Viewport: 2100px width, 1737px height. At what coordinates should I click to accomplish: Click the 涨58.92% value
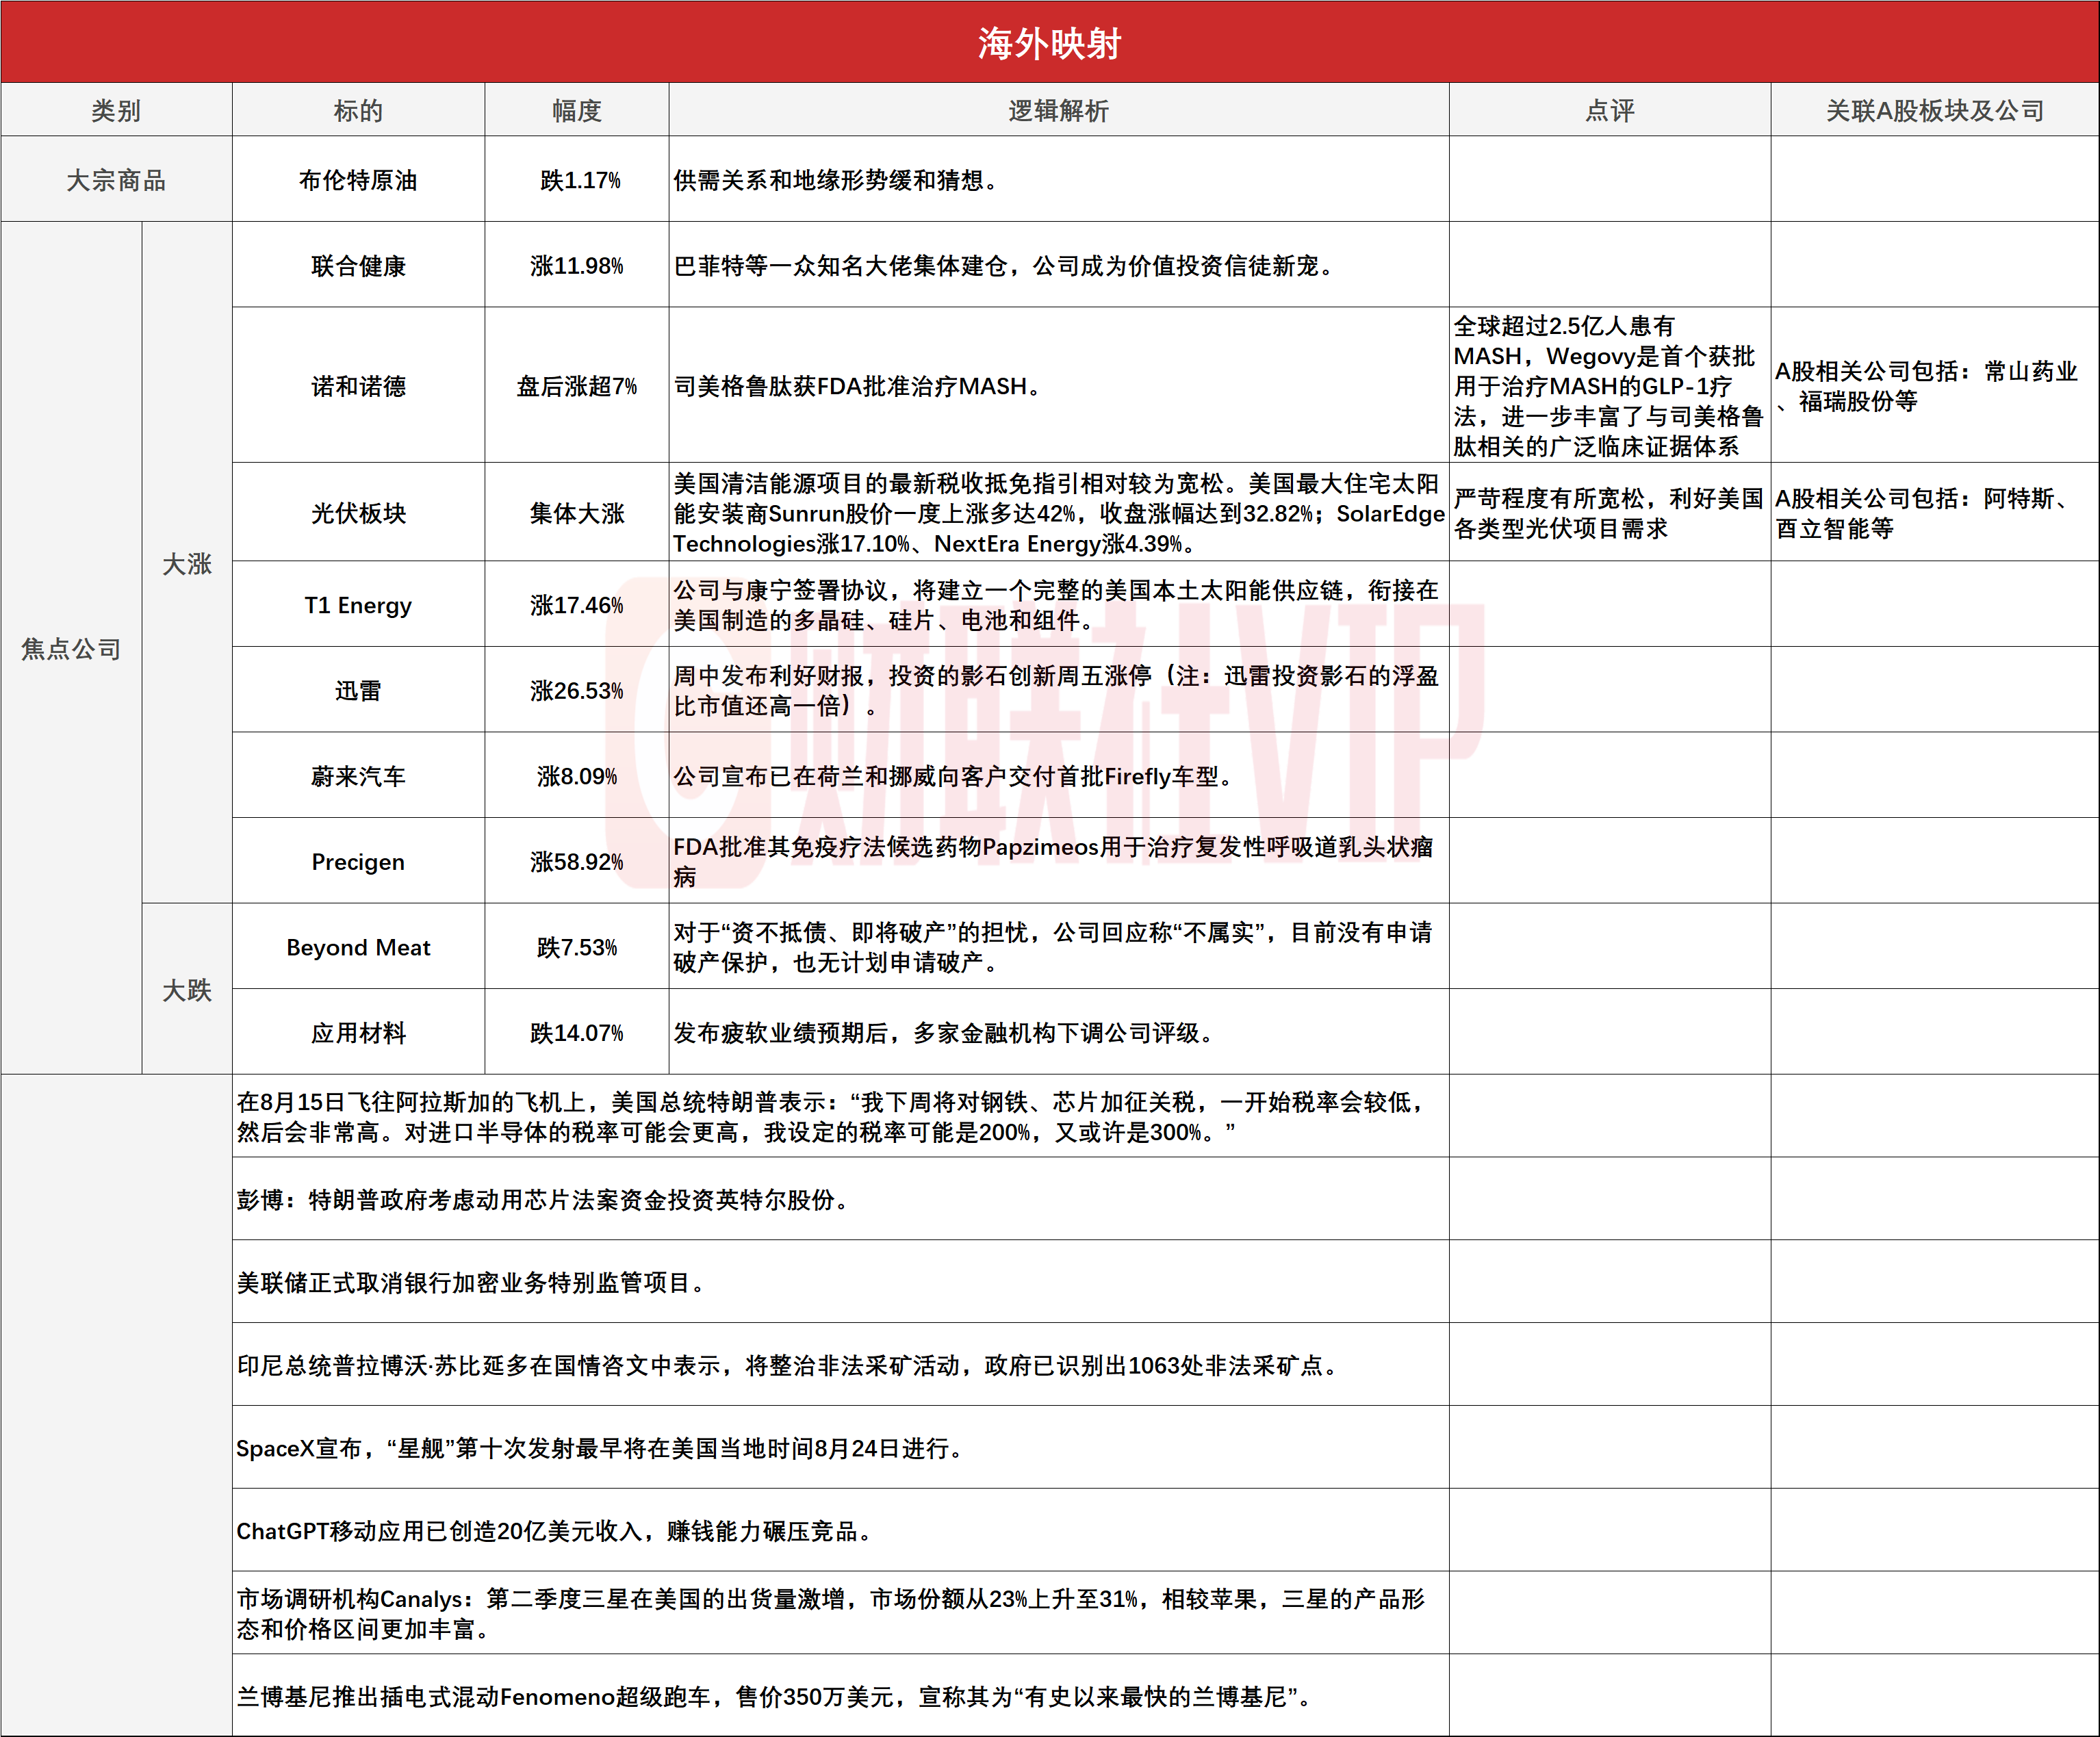pyautogui.click(x=577, y=861)
